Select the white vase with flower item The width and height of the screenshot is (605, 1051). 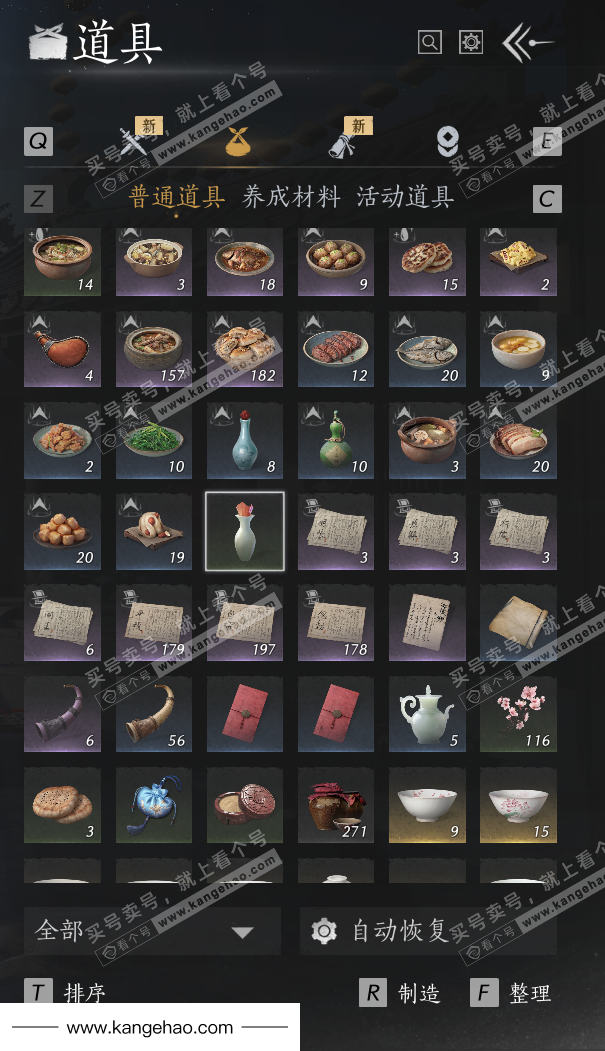[x=245, y=532]
